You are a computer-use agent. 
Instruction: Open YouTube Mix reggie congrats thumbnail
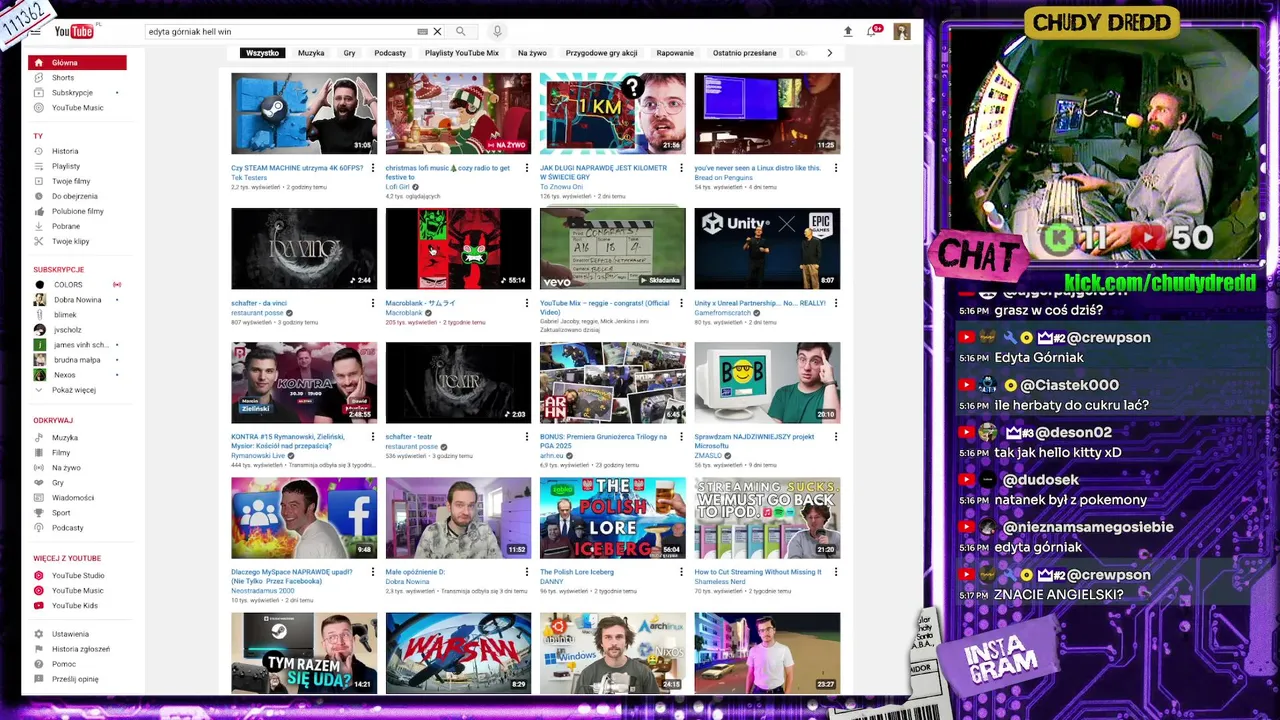point(613,248)
